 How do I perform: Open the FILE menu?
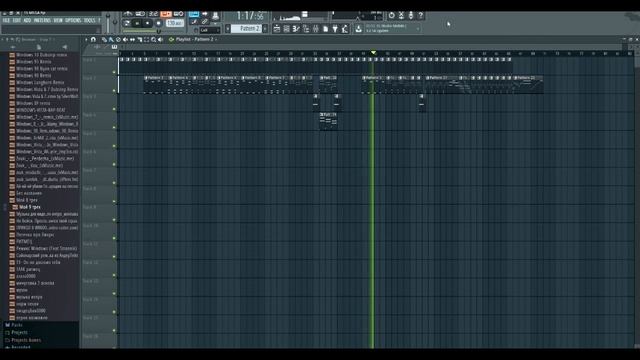tap(6, 20)
